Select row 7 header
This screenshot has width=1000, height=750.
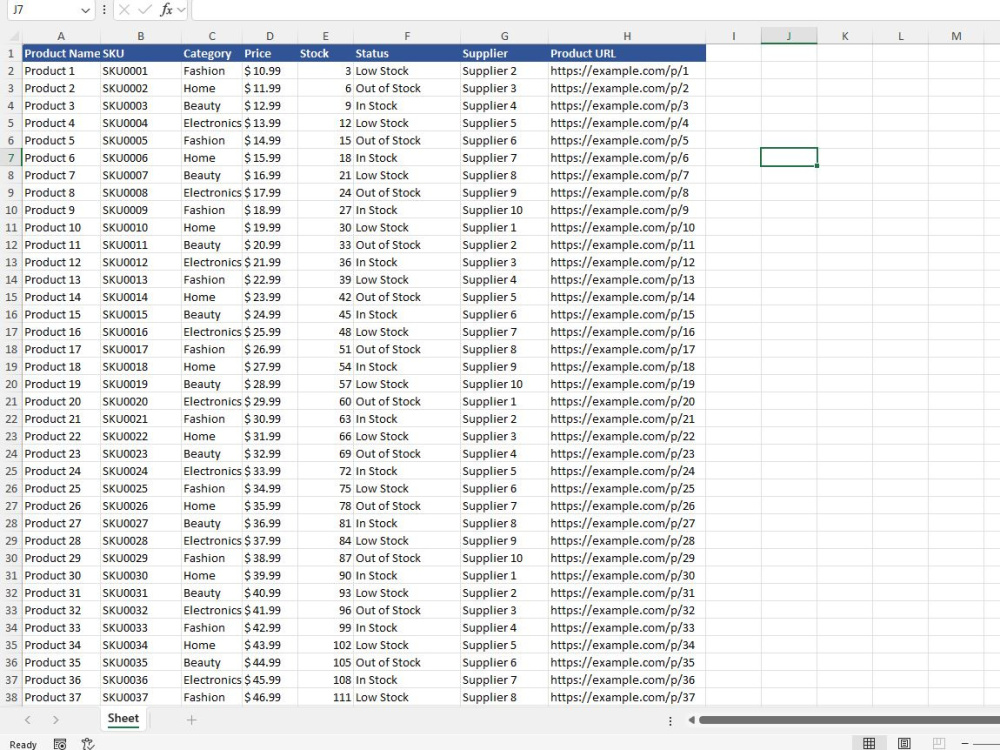tap(11, 158)
